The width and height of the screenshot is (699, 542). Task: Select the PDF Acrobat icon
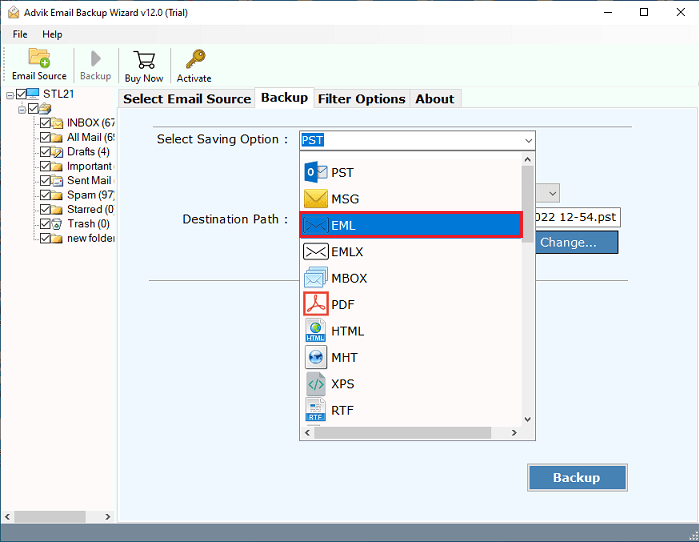tap(316, 304)
